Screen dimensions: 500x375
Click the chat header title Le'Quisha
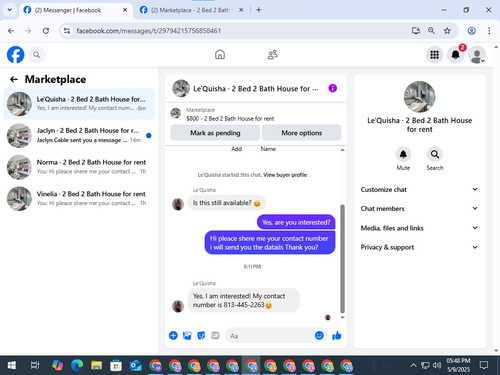coord(255,89)
